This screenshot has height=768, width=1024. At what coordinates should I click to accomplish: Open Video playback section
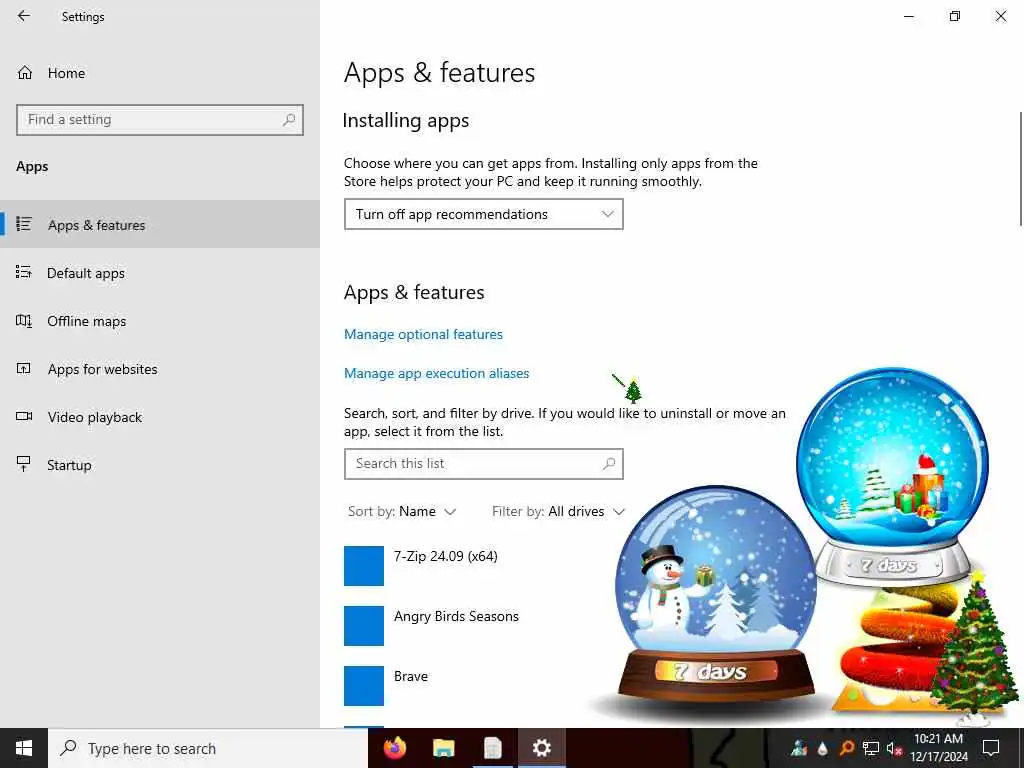tap(160, 417)
